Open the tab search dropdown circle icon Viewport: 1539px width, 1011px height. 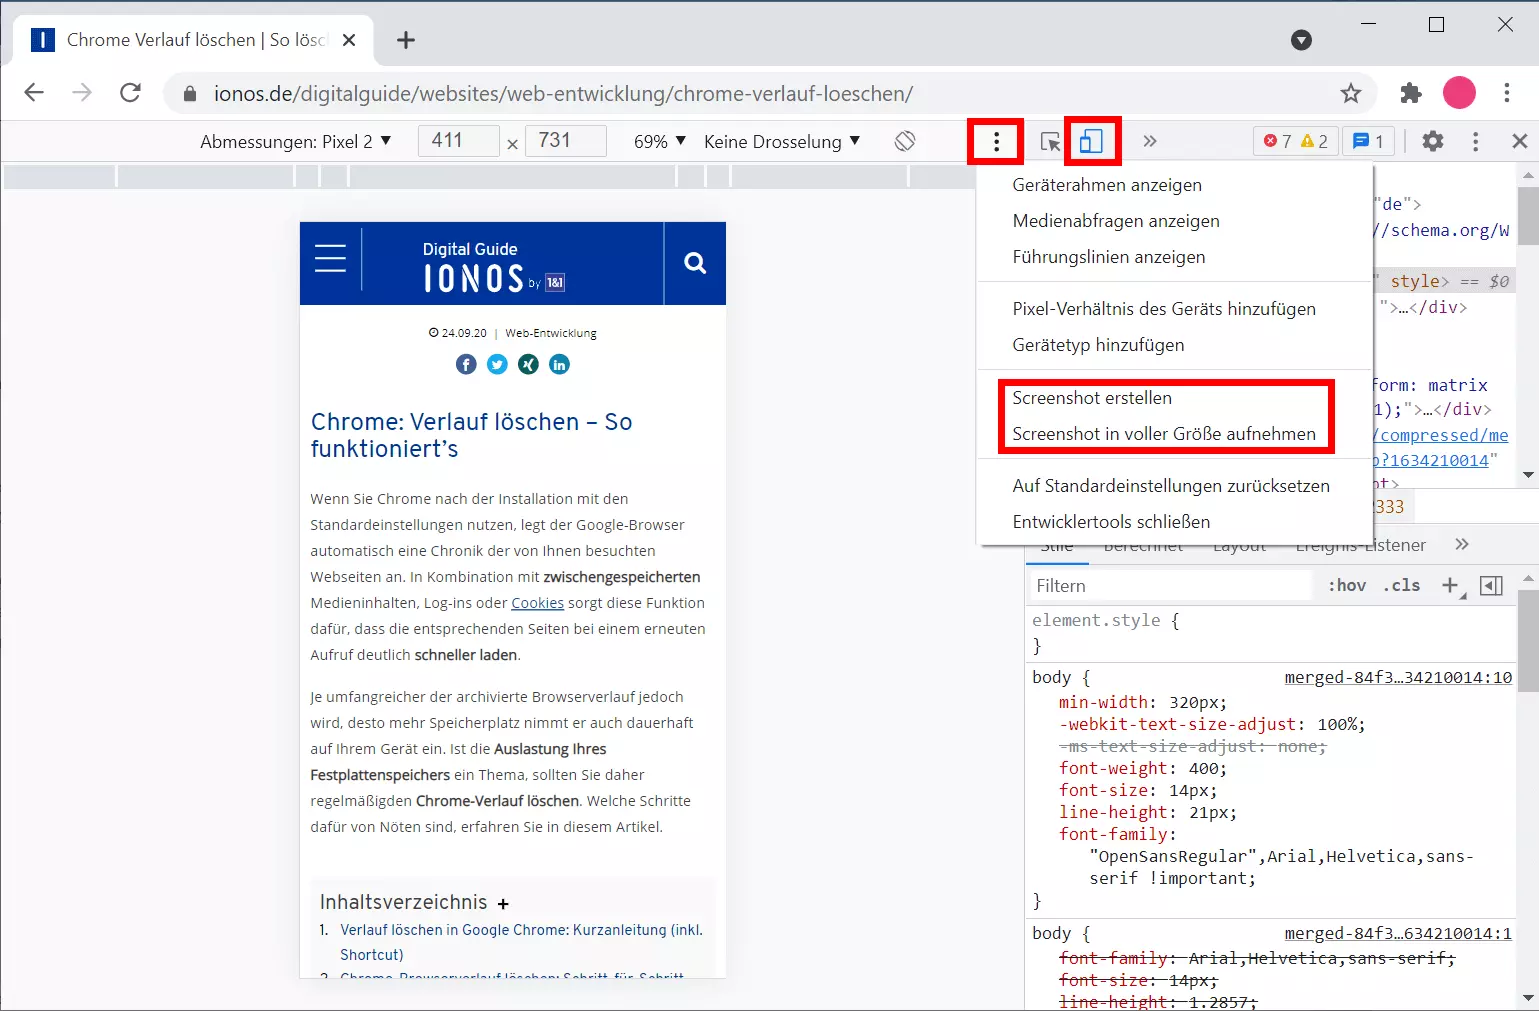(1301, 40)
